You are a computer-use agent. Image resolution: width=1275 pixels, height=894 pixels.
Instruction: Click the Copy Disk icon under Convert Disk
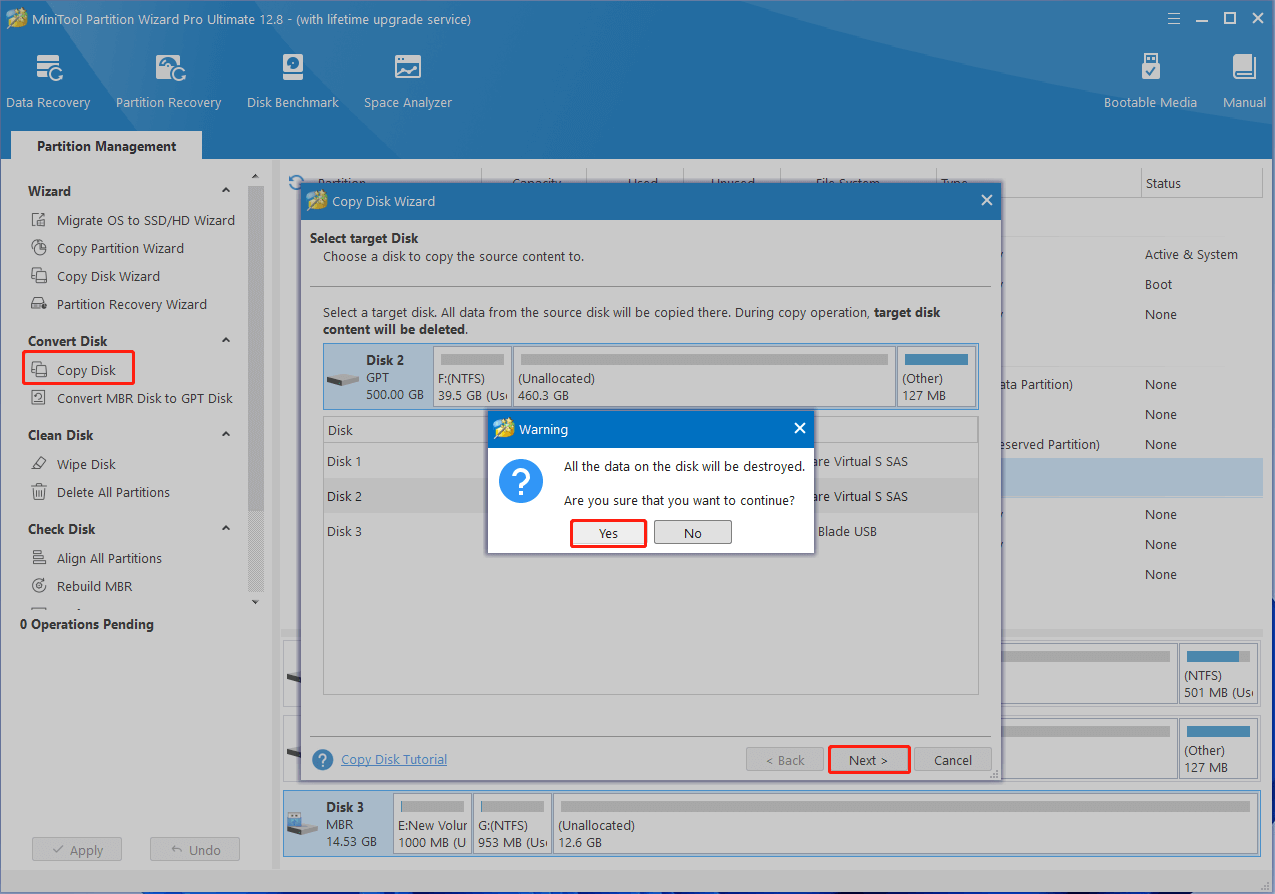tap(39, 370)
